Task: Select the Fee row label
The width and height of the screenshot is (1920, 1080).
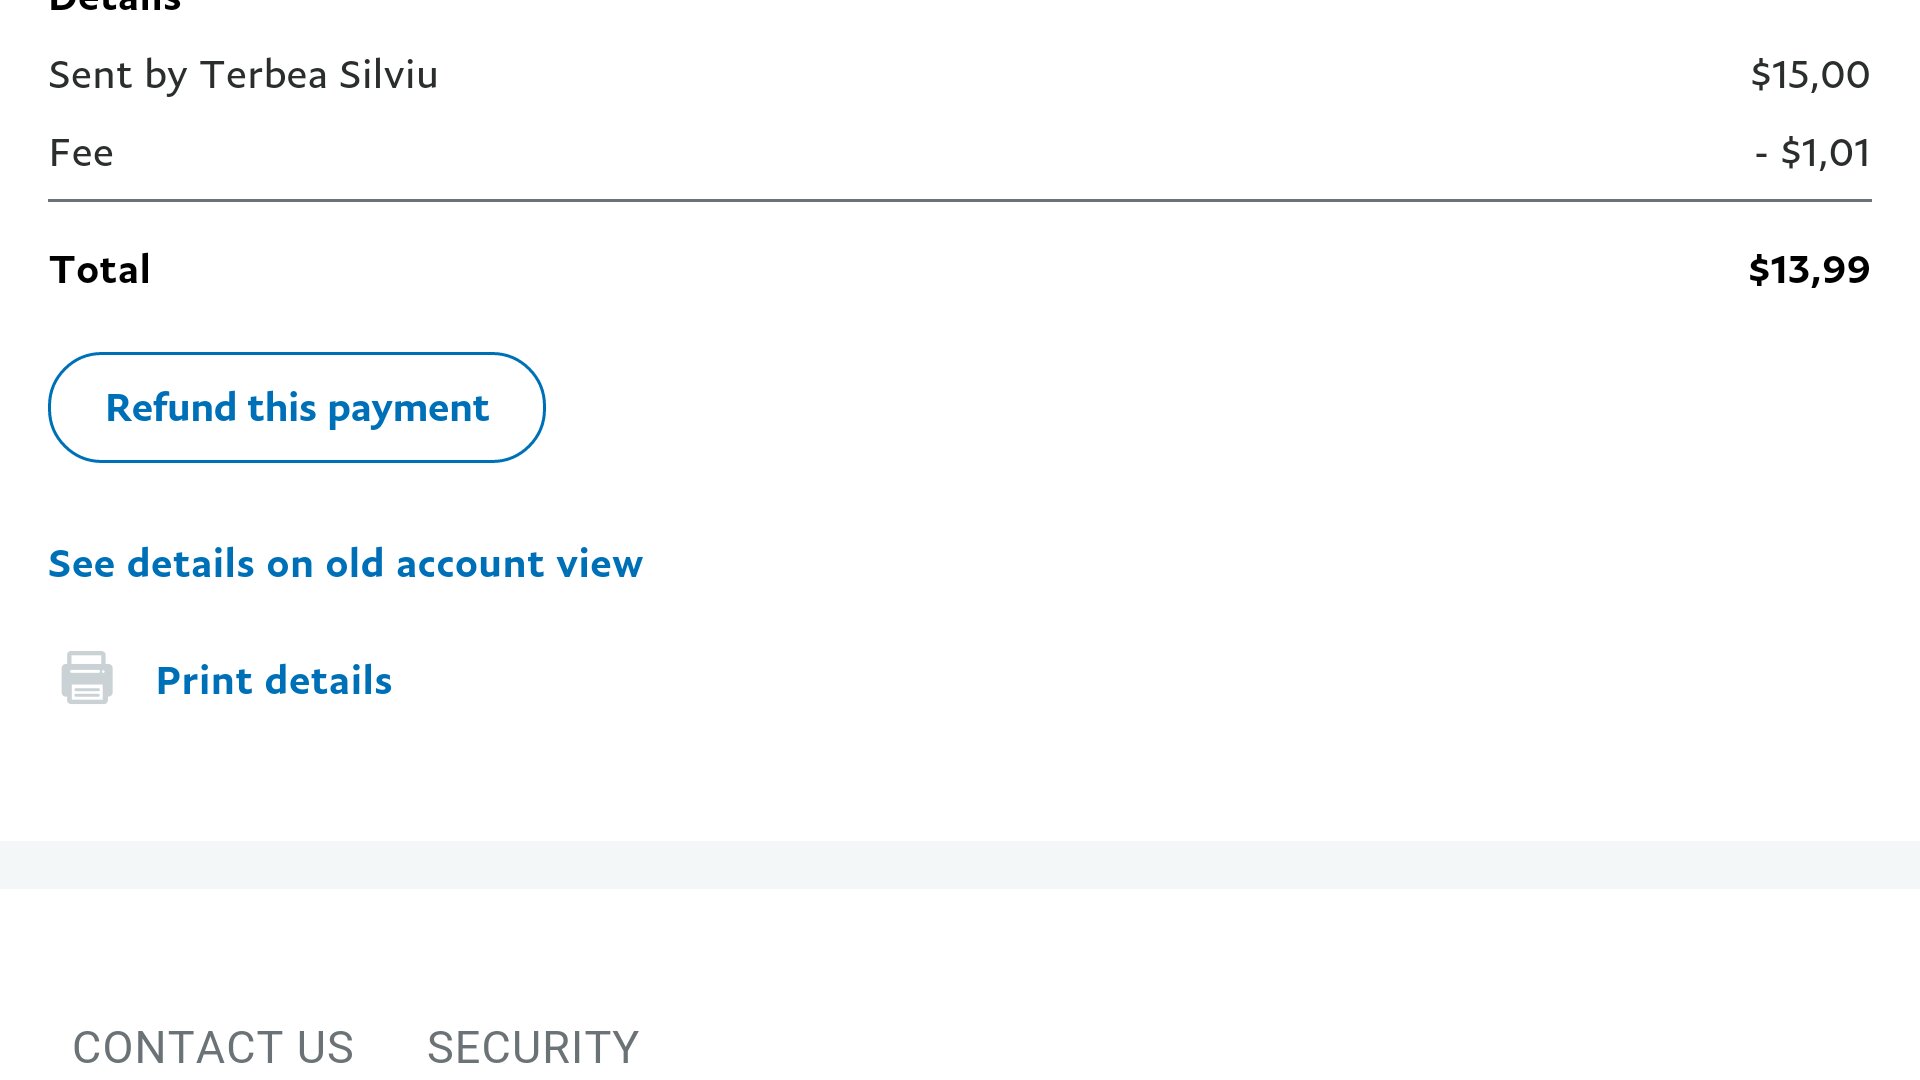Action: (81, 153)
